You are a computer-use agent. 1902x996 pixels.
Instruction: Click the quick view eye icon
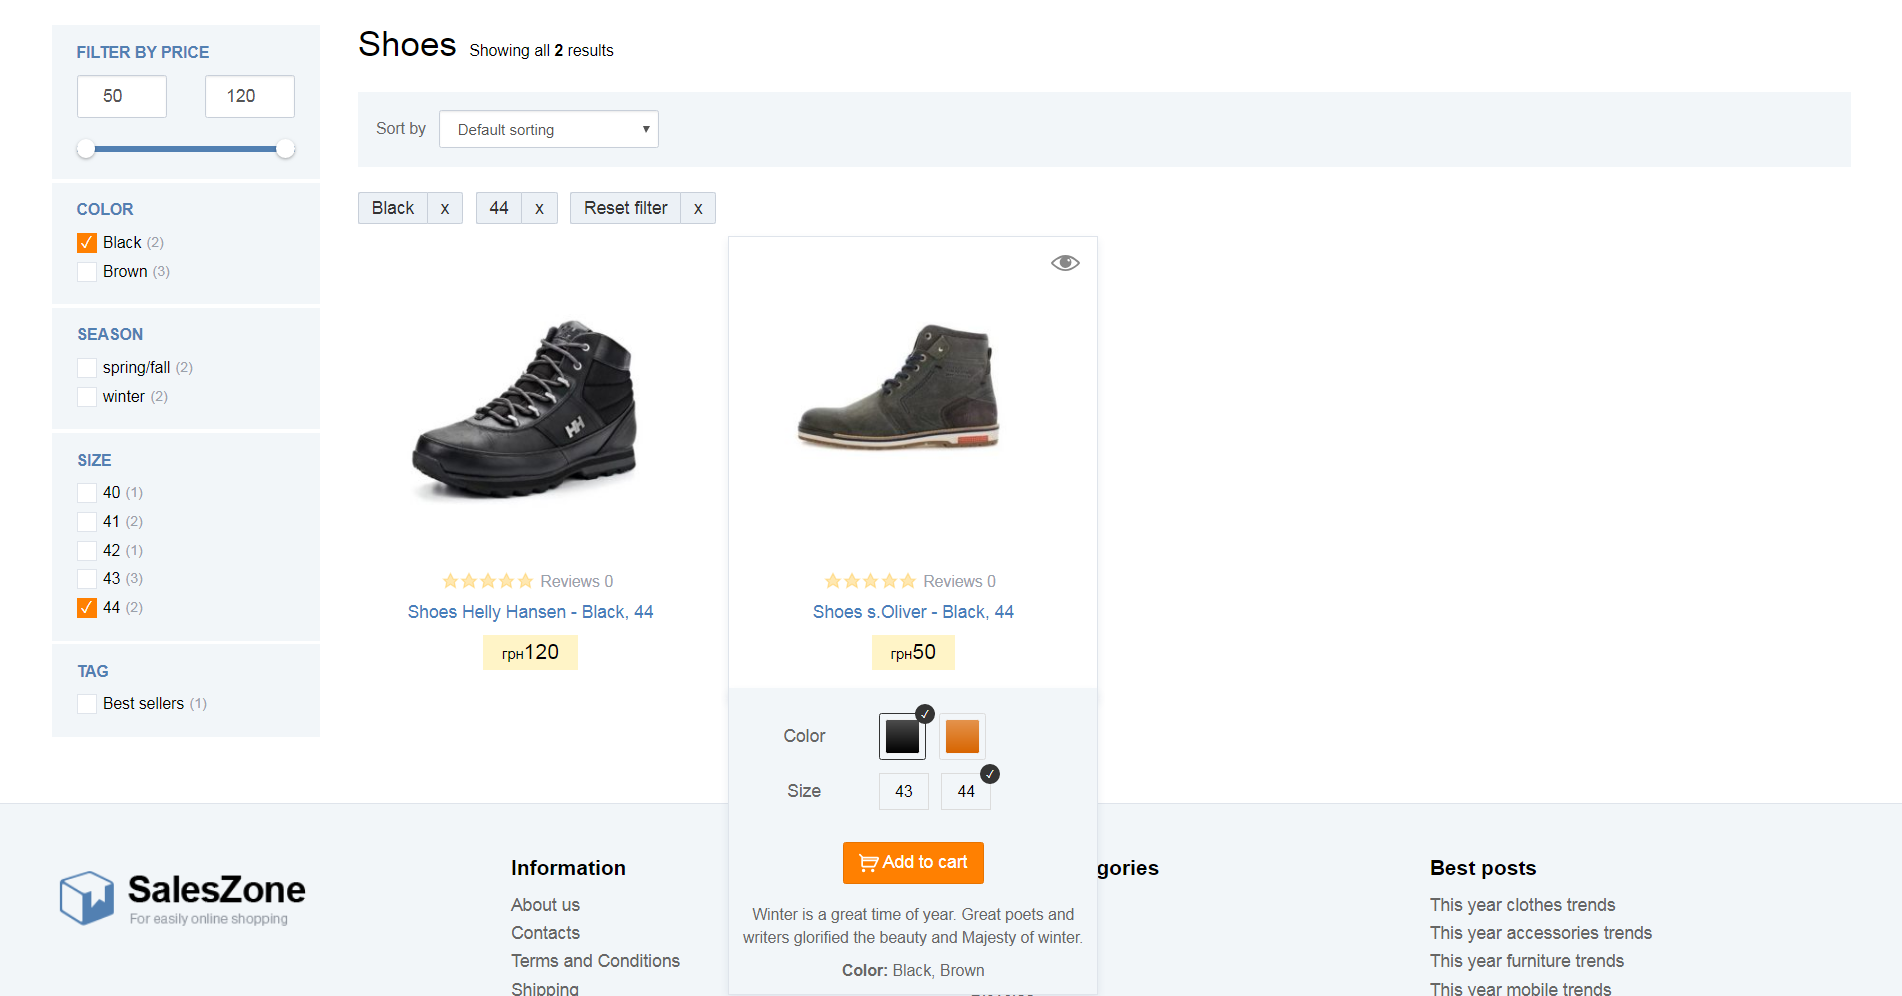tap(1065, 263)
